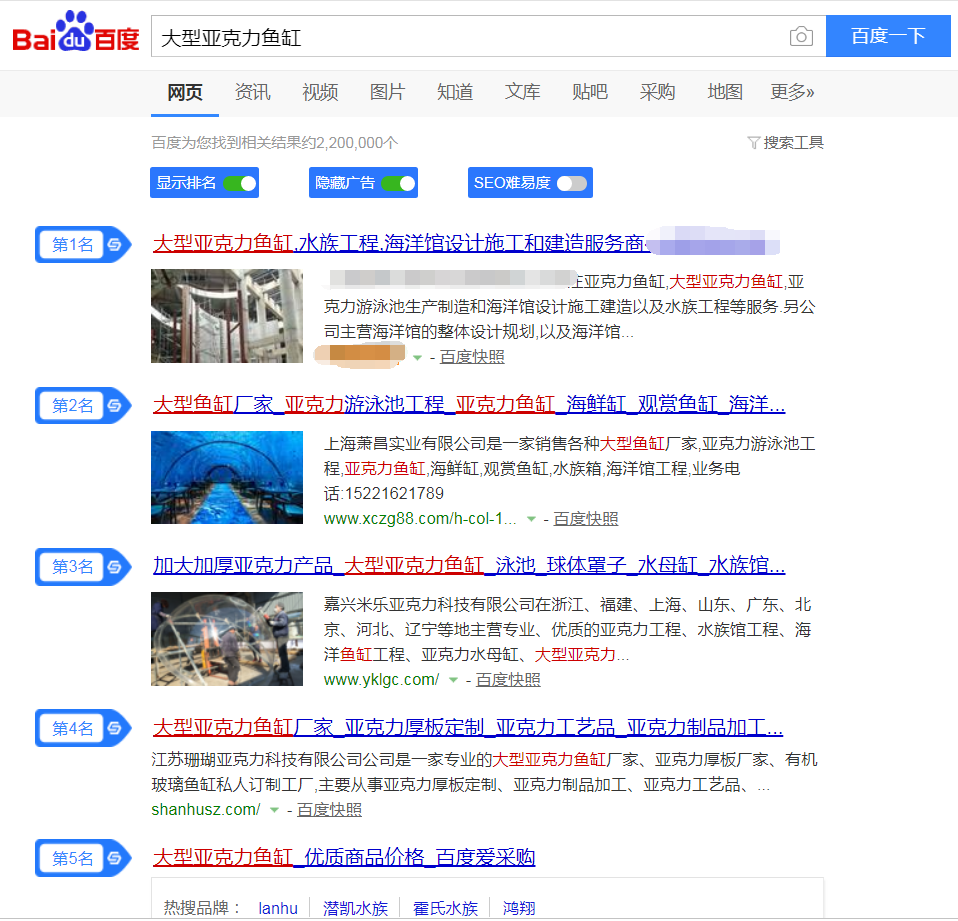Expand dropdown arrow beside shanhusz.com URL

pyautogui.click(x=274, y=810)
